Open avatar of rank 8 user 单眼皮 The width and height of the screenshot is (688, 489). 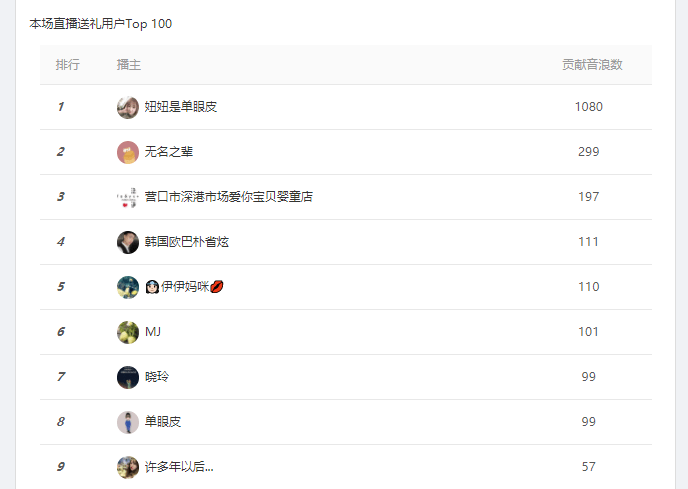(128, 422)
